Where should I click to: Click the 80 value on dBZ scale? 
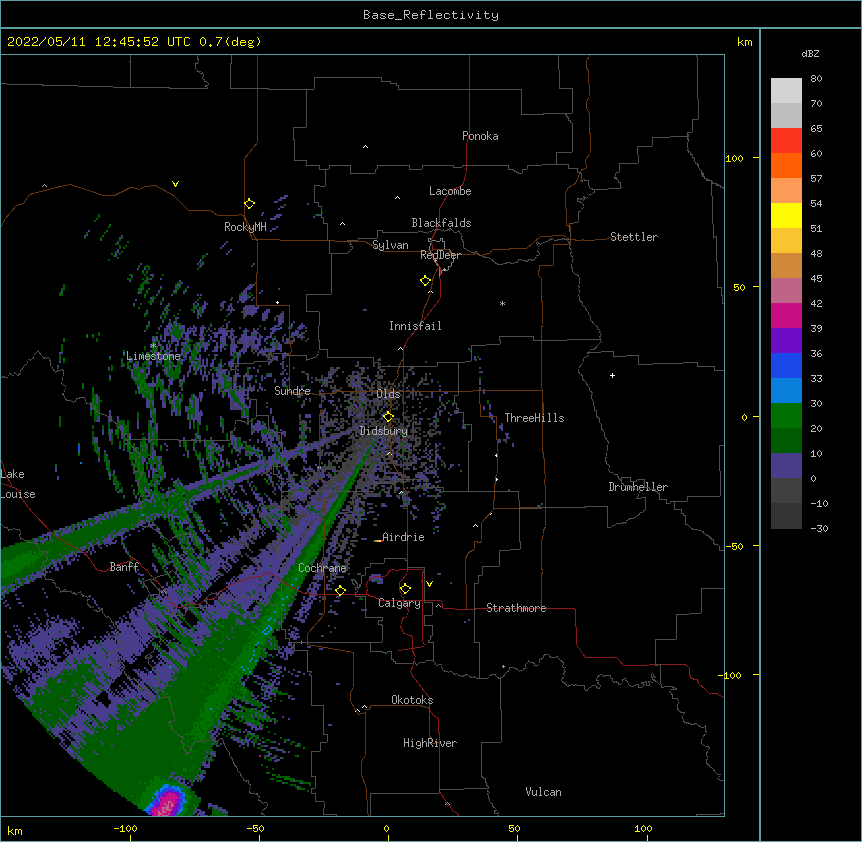pyautogui.click(x=816, y=79)
